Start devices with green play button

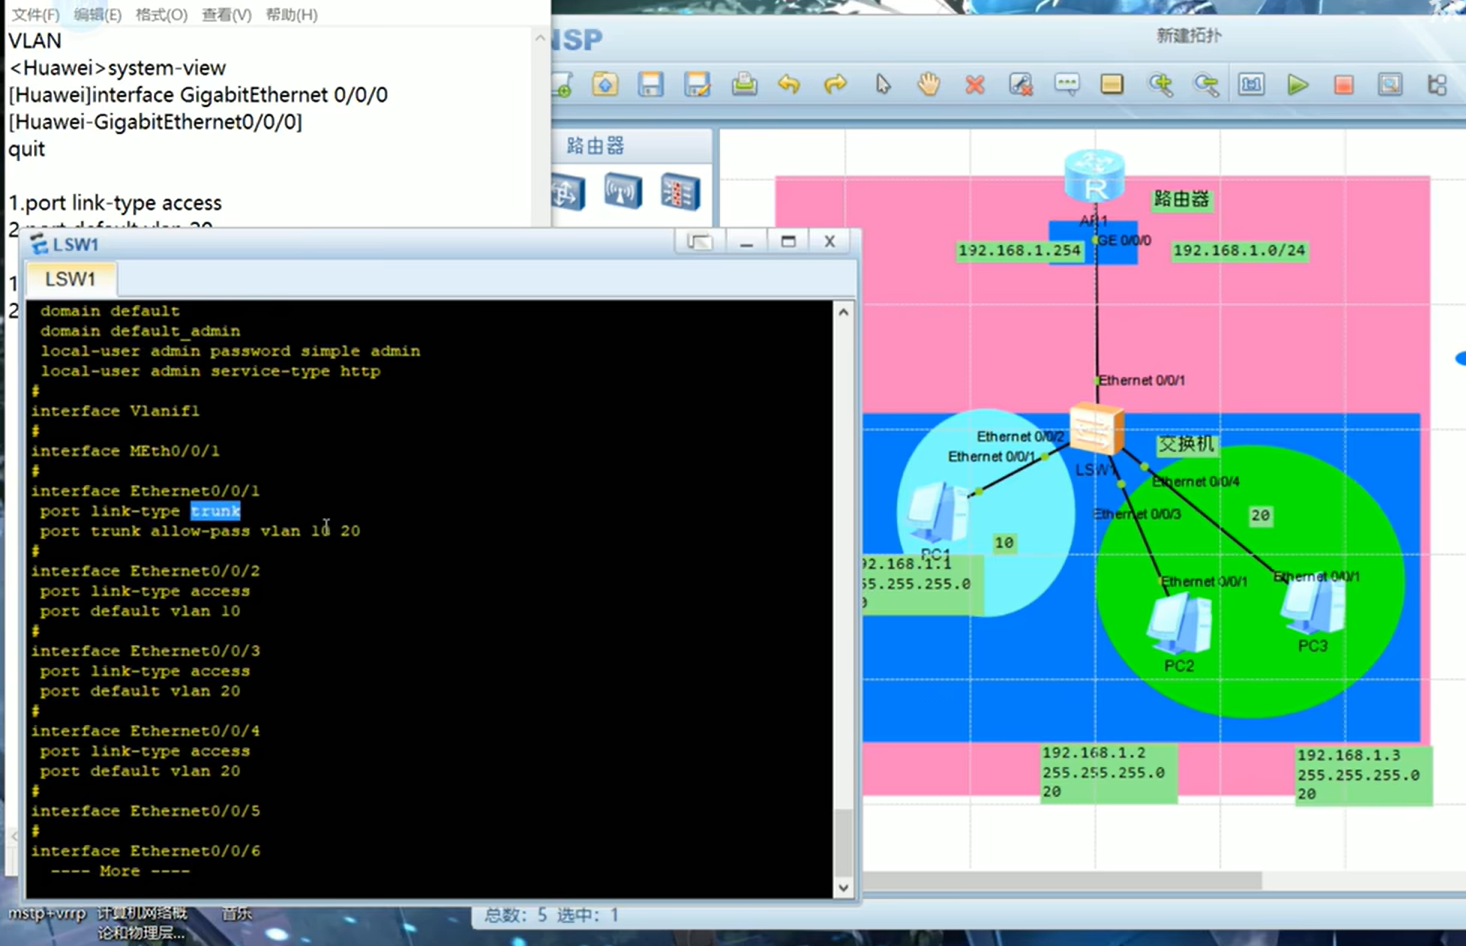[x=1298, y=85]
